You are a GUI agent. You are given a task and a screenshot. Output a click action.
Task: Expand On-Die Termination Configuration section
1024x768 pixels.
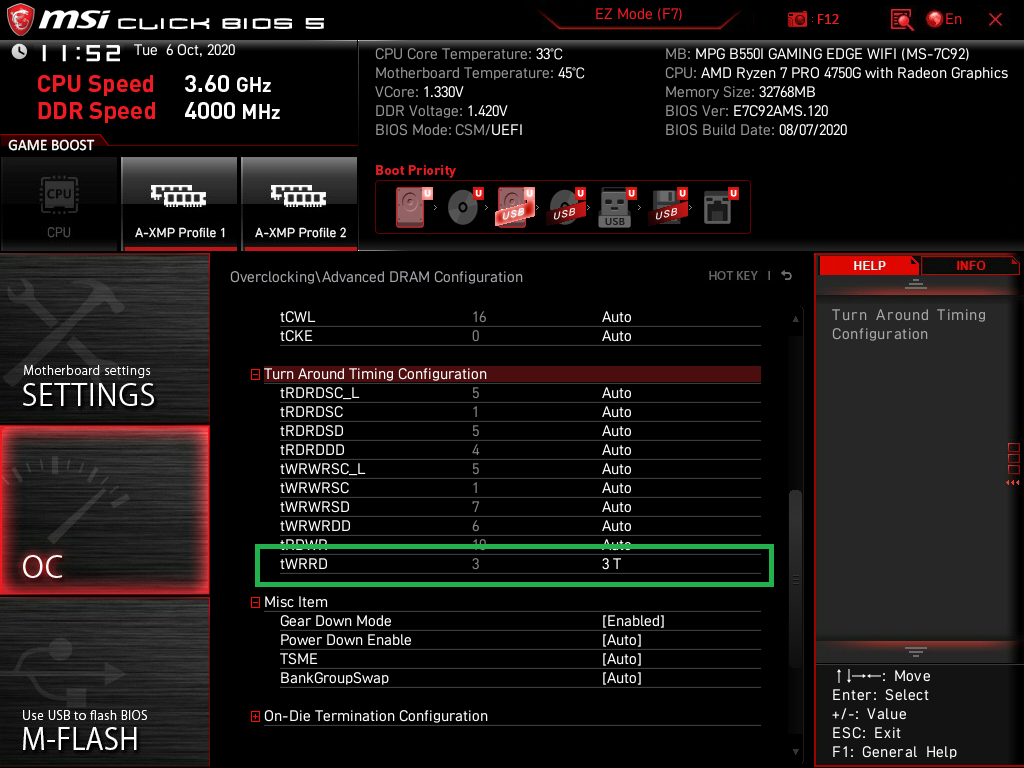pos(255,716)
